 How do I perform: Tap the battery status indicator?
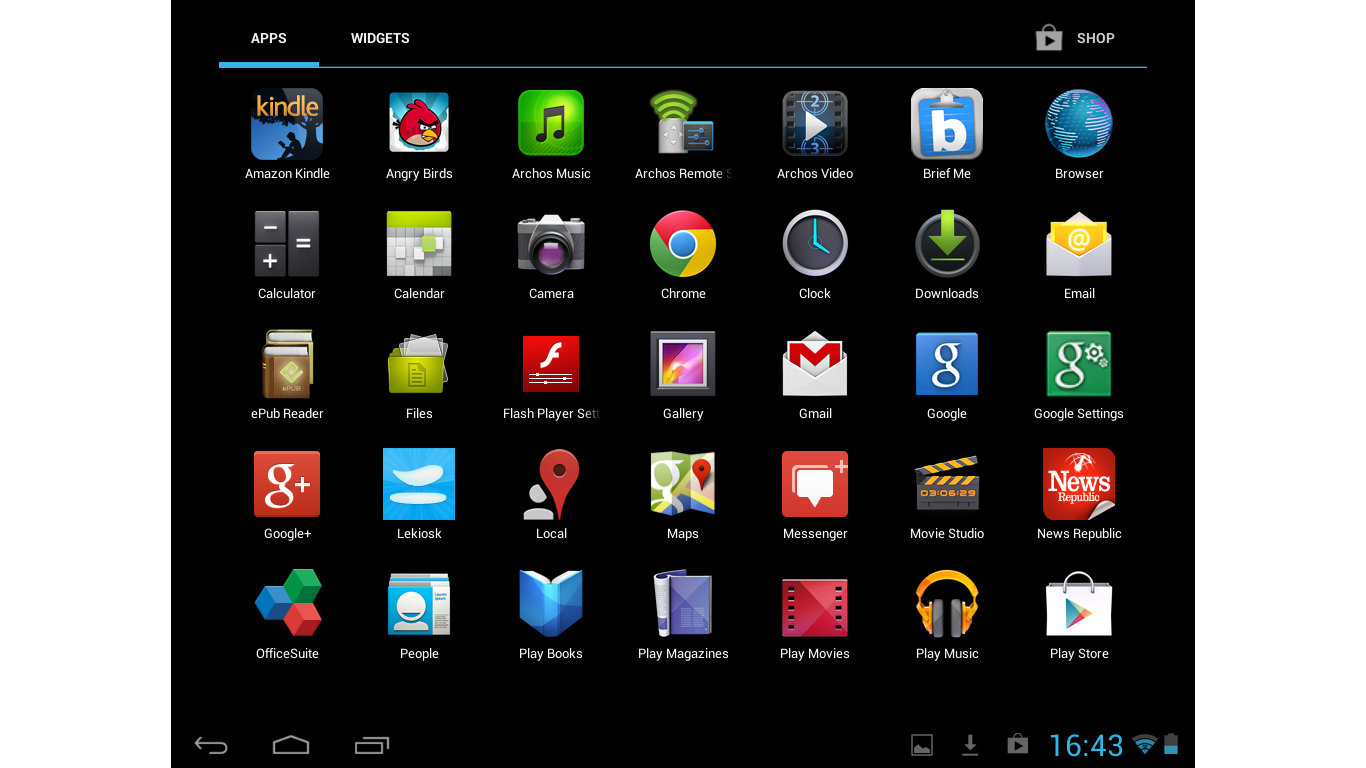click(1171, 744)
